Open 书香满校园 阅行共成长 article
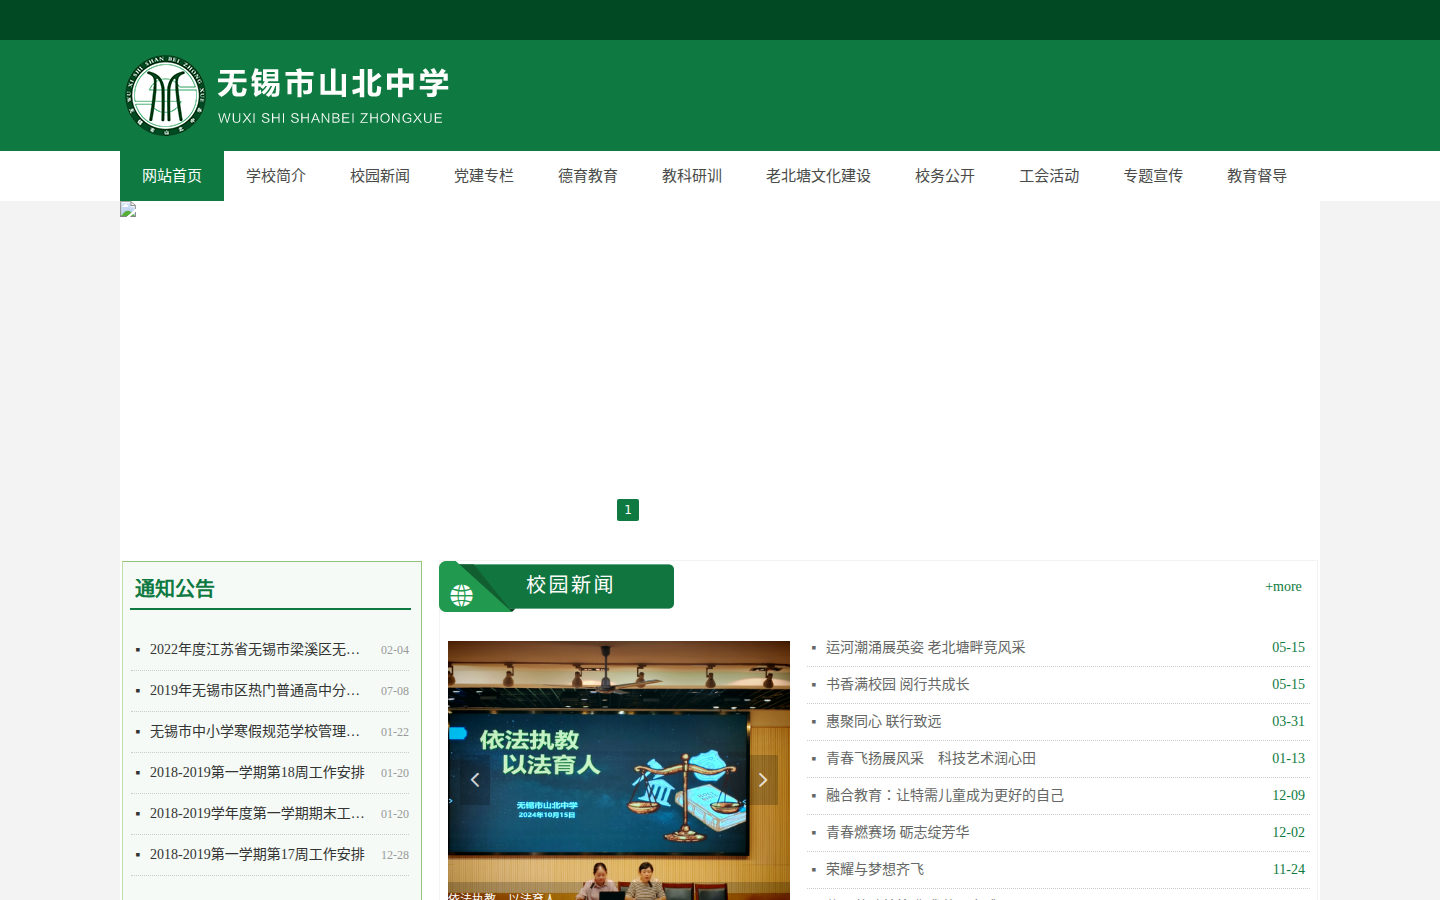Viewport: 1440px width, 900px height. [x=898, y=685]
